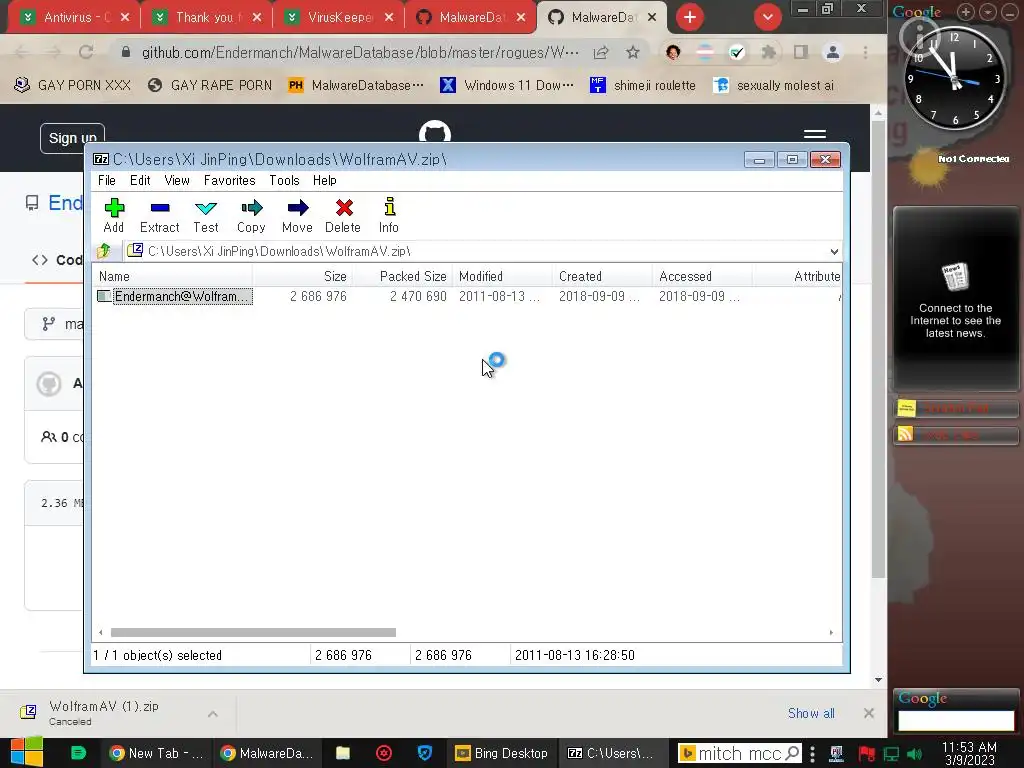Open the View menu in 7-Zip

tap(176, 180)
